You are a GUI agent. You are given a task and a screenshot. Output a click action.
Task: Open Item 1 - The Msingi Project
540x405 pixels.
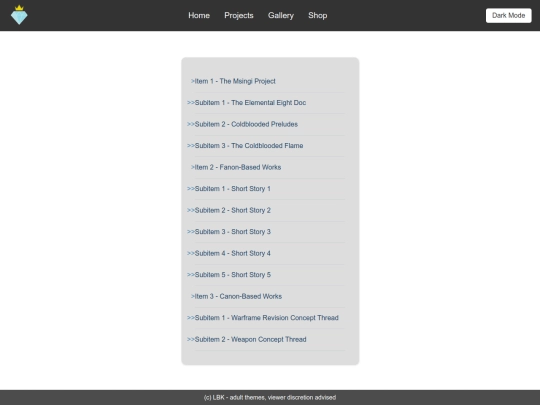pos(235,81)
